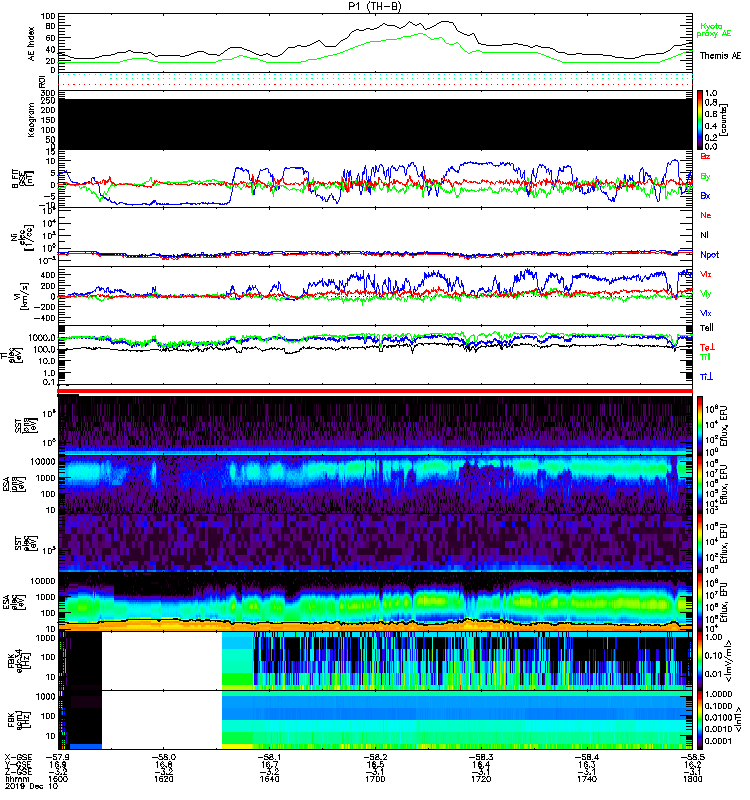Screen dimensions: 750x800
Task: Click the AE Index axis label
Action: coord(32,44)
